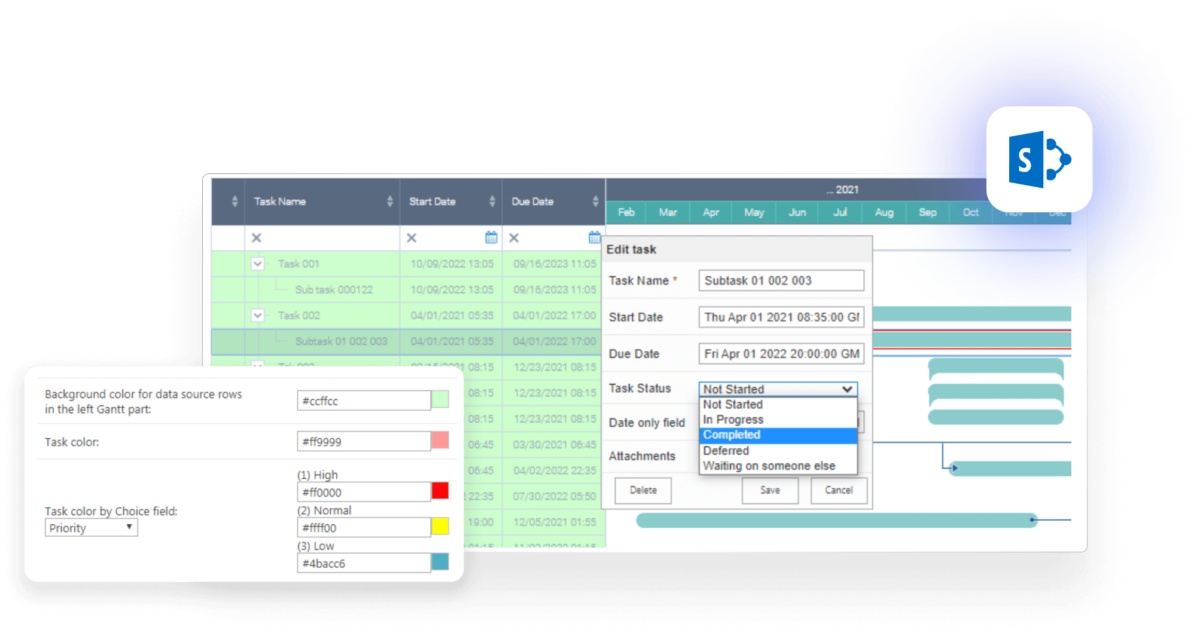Collapse the Task 002 row

coord(258,313)
